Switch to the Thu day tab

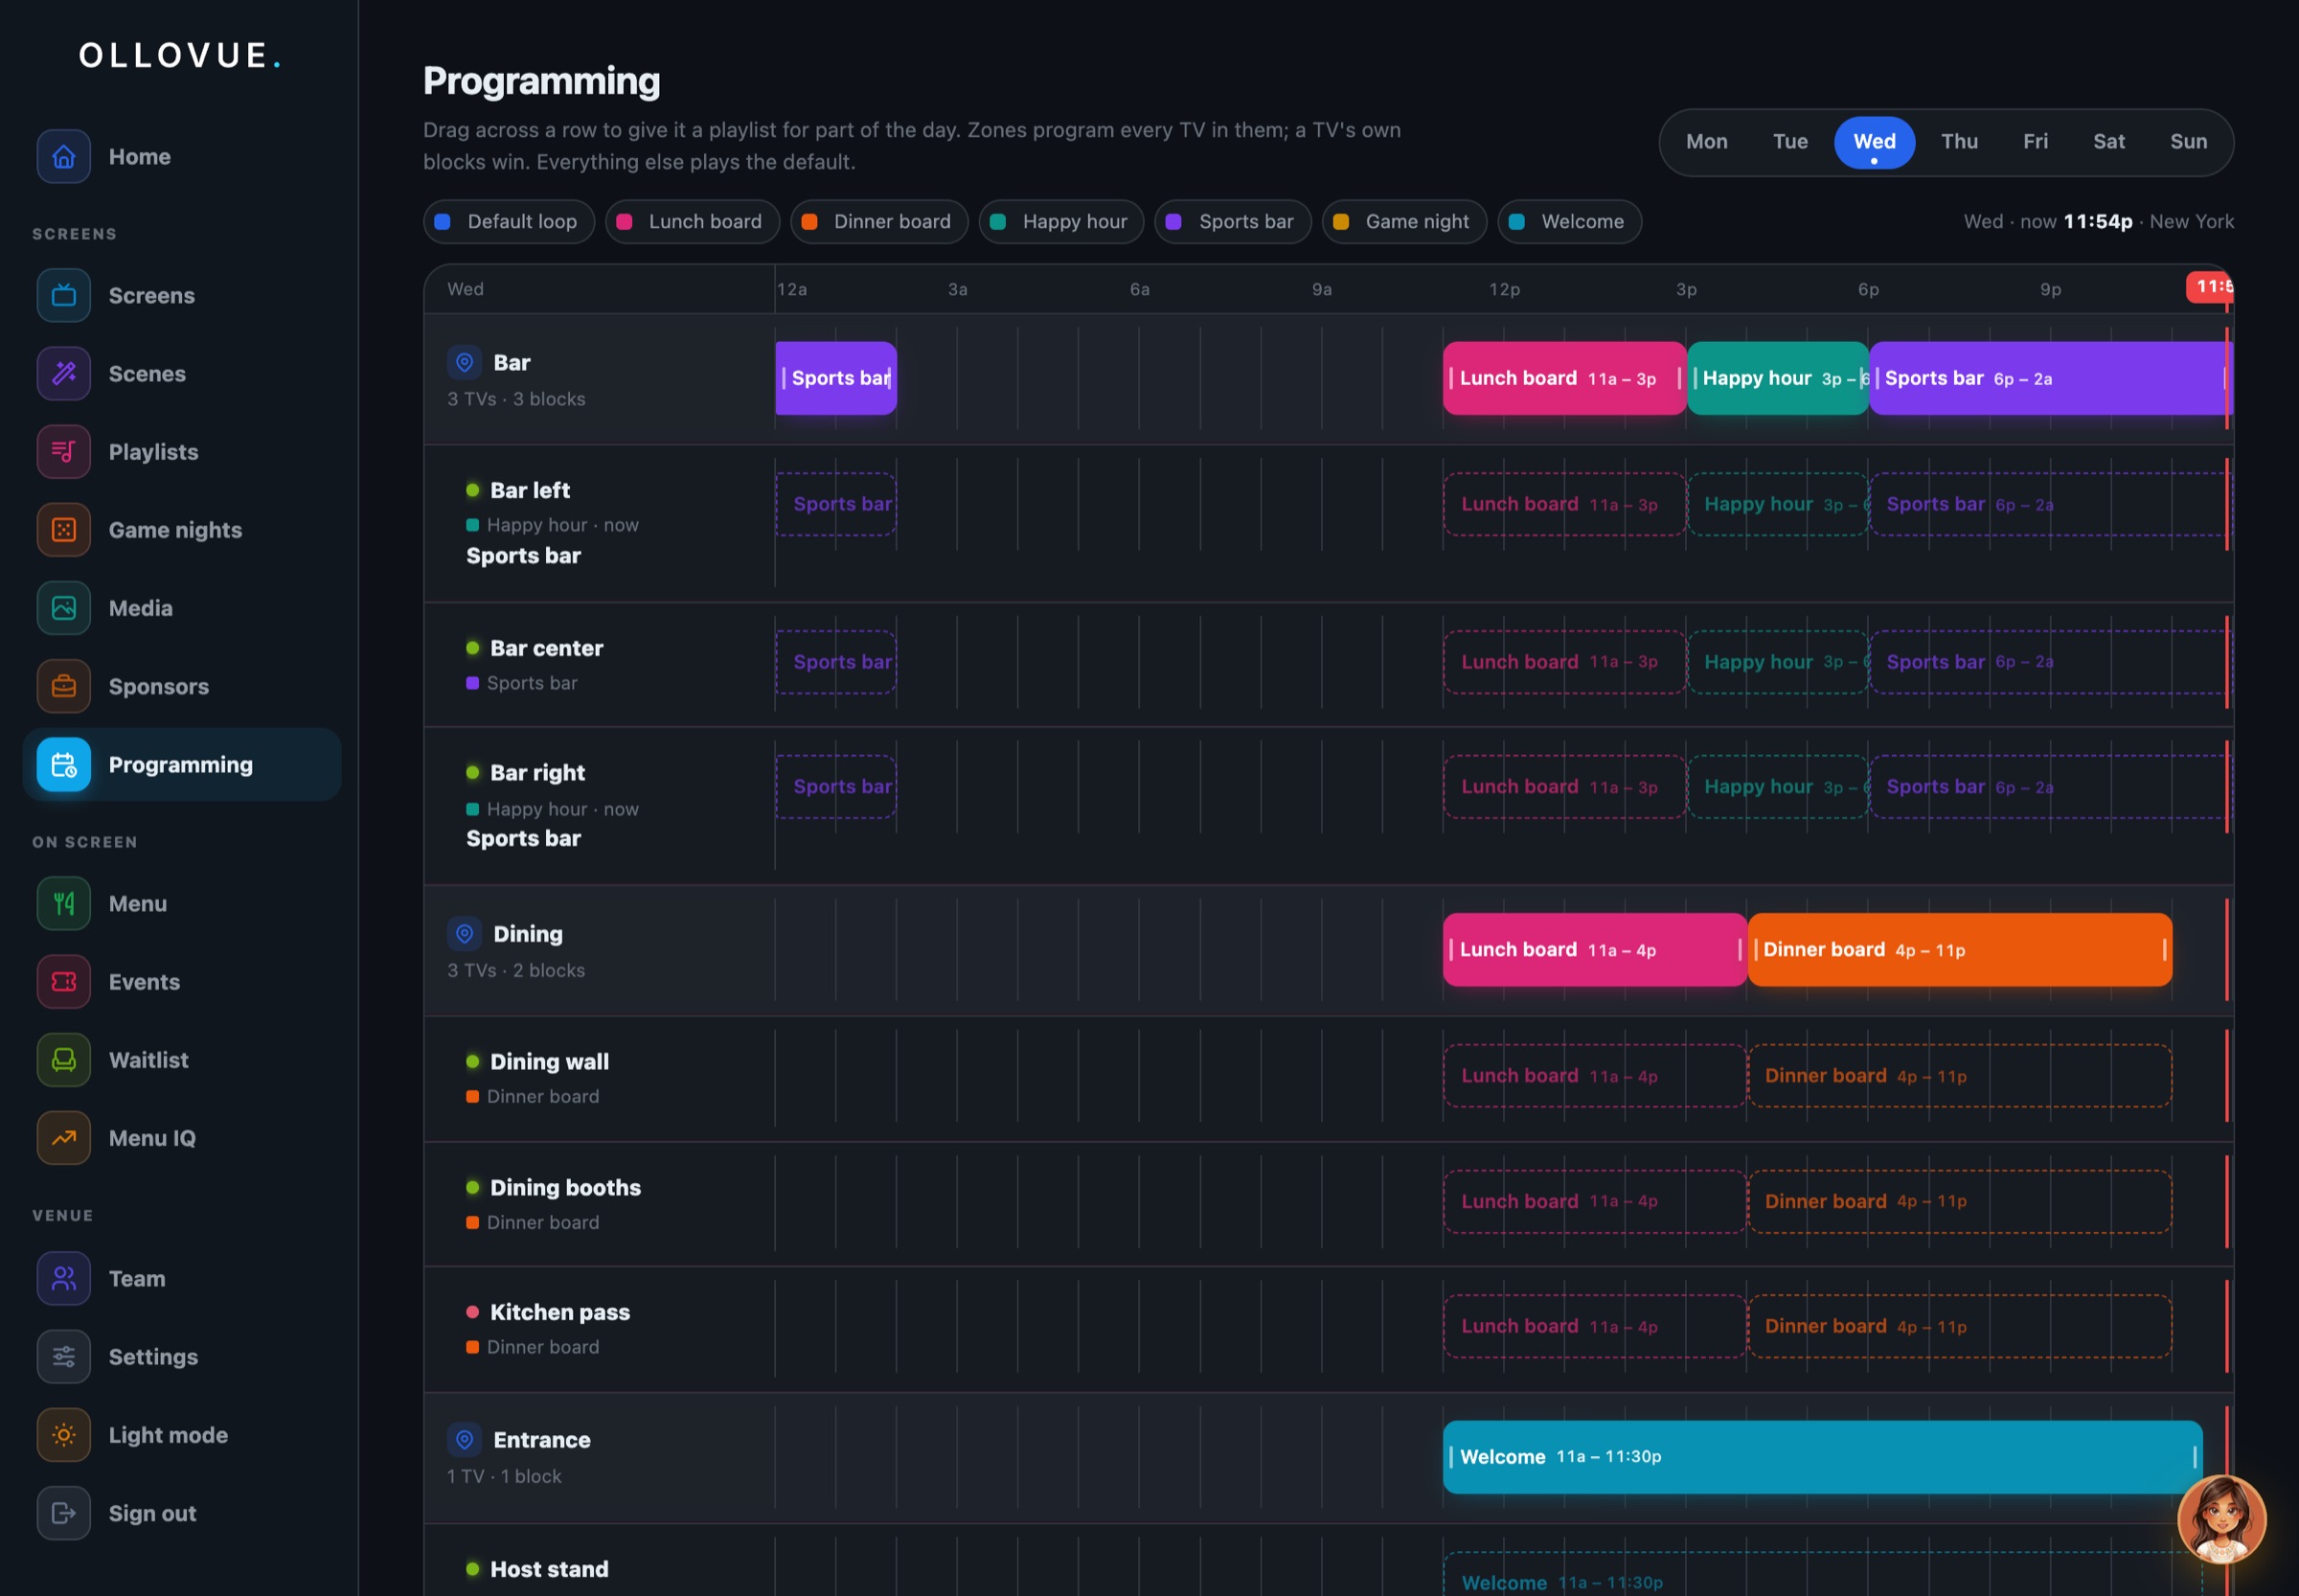click(x=1959, y=142)
